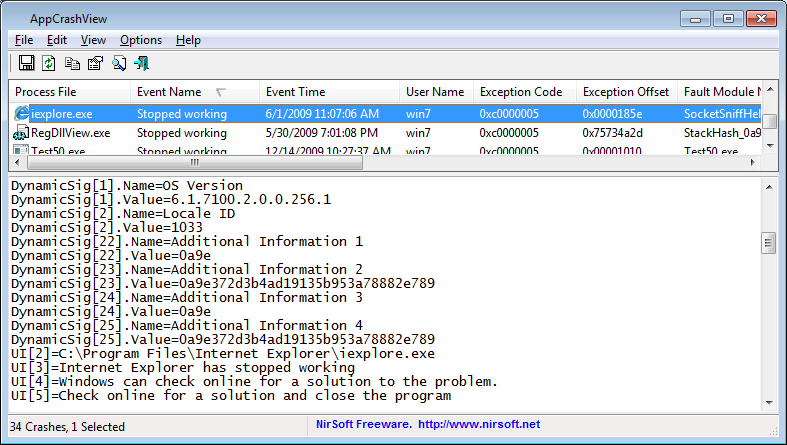
Task: Click the DynamicSig[2].Name=Locale ID line
Action: pyautogui.click(x=123, y=214)
